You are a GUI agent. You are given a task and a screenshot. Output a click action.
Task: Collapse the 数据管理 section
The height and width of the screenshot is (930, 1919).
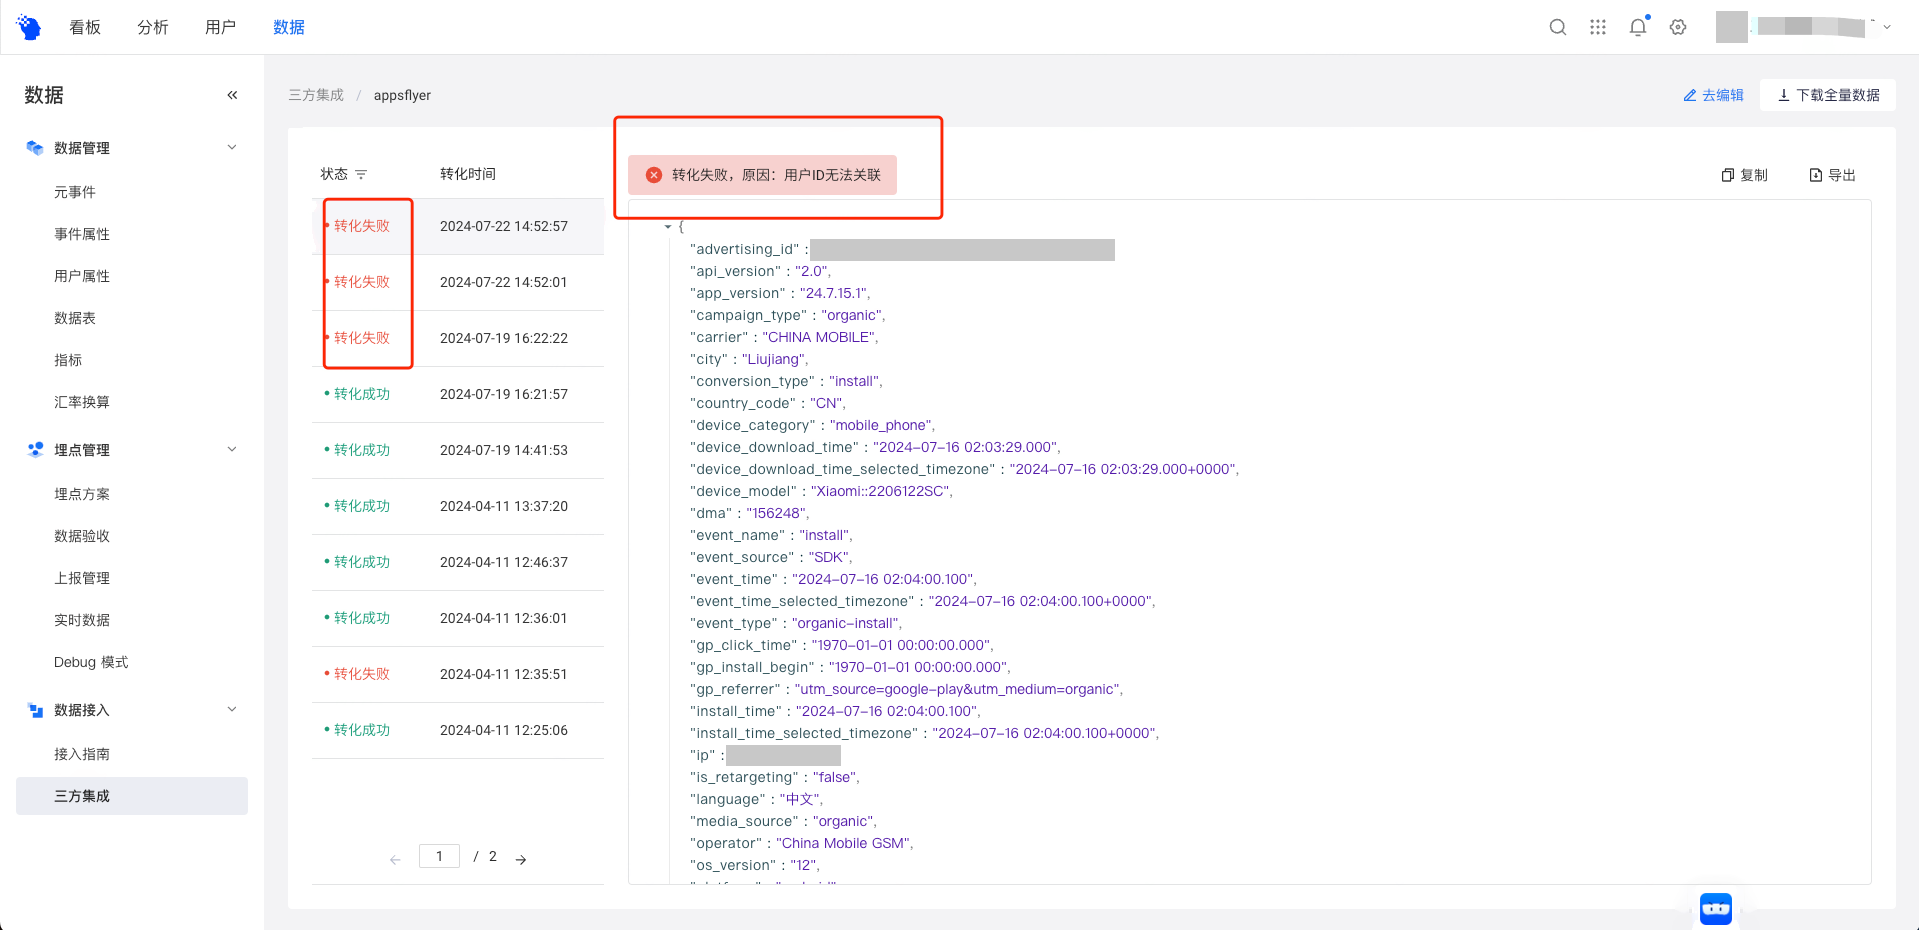[x=232, y=147]
